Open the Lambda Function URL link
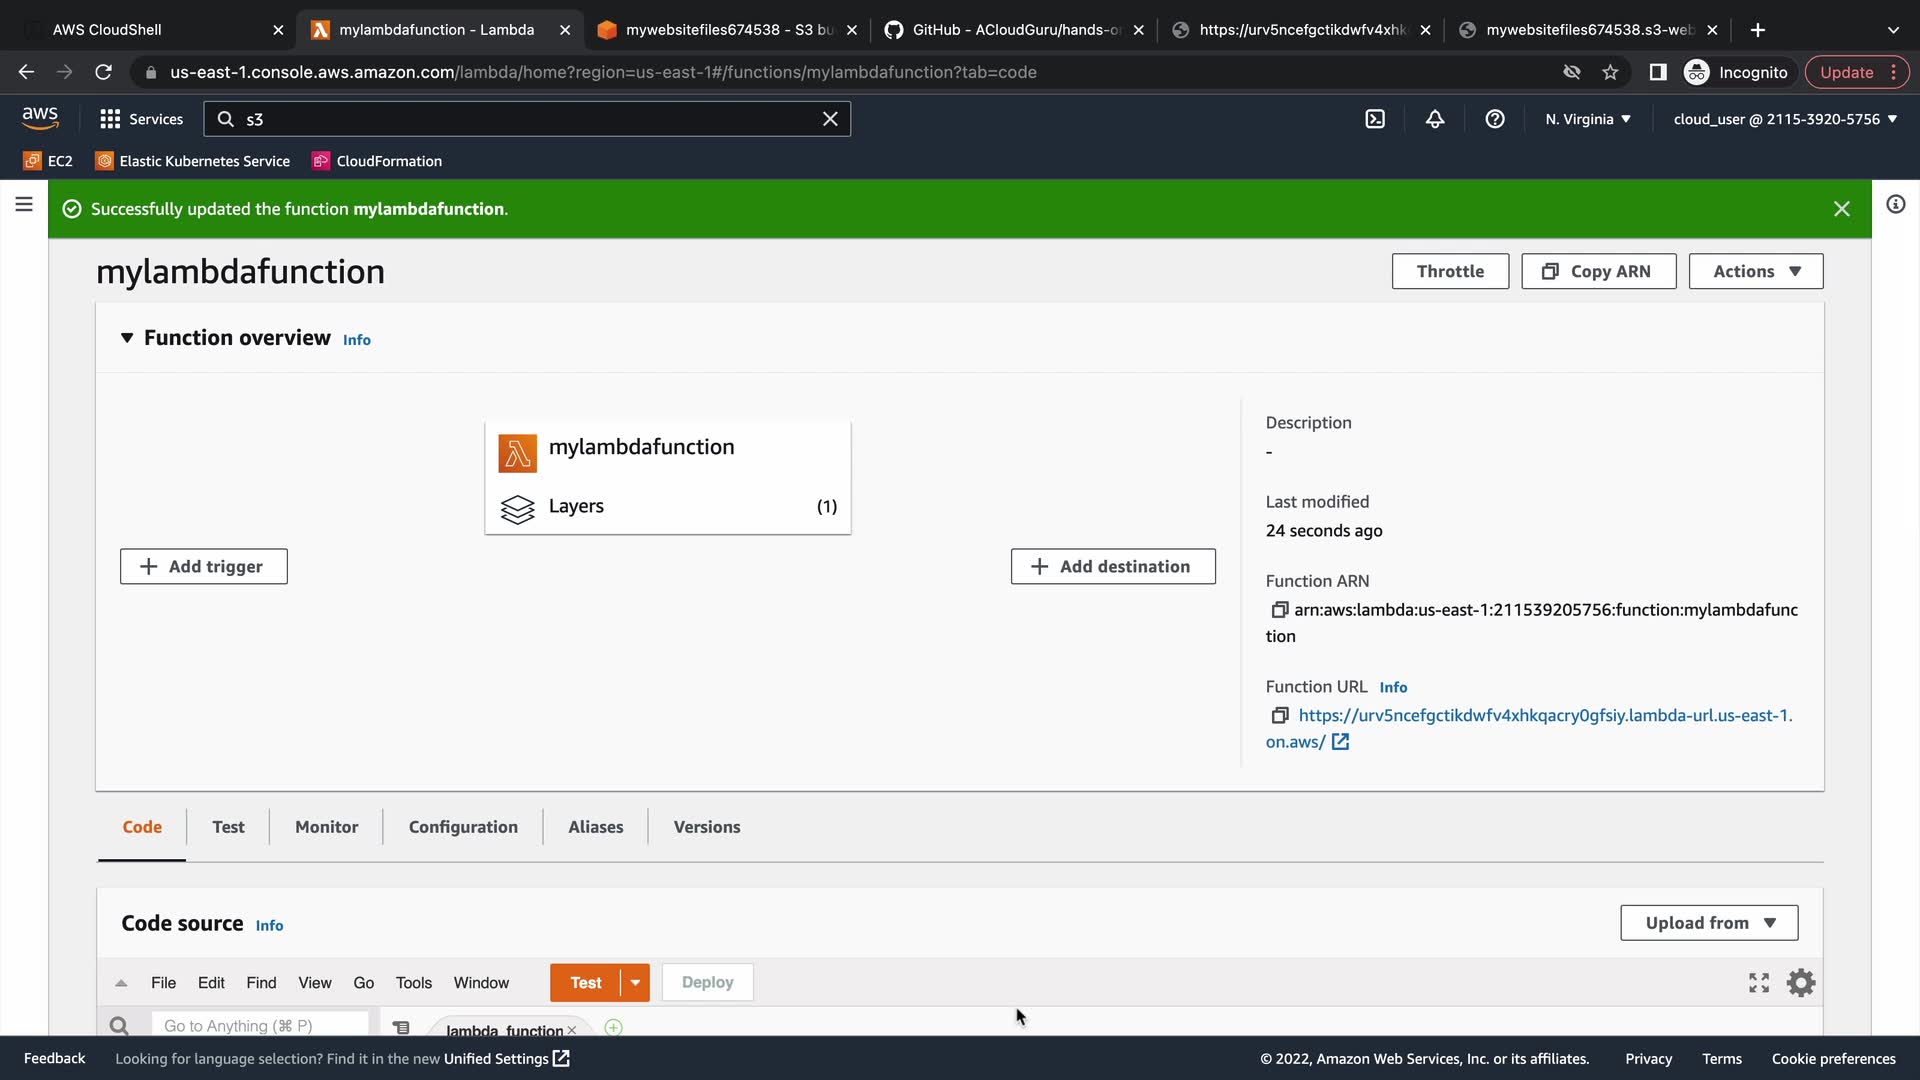Screen dimensions: 1920x1080 (1545, 716)
